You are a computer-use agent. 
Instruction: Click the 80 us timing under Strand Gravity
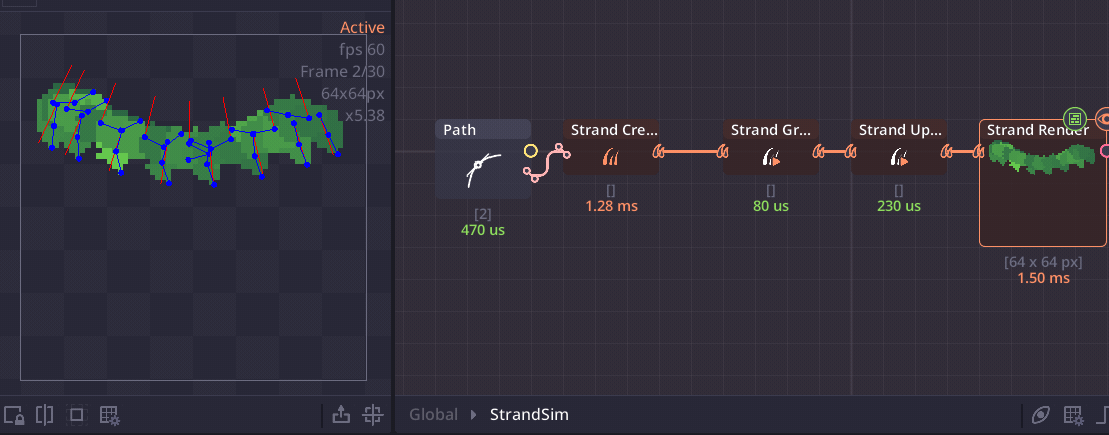[771, 206]
